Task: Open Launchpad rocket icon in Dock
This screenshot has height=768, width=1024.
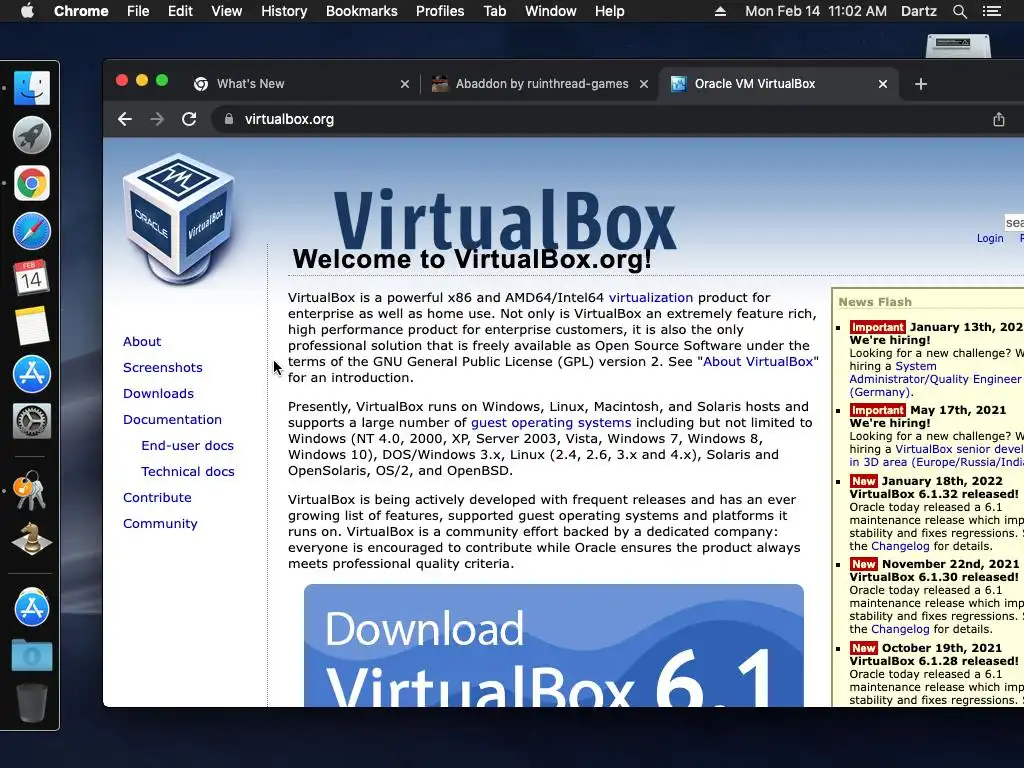Action: 31,135
